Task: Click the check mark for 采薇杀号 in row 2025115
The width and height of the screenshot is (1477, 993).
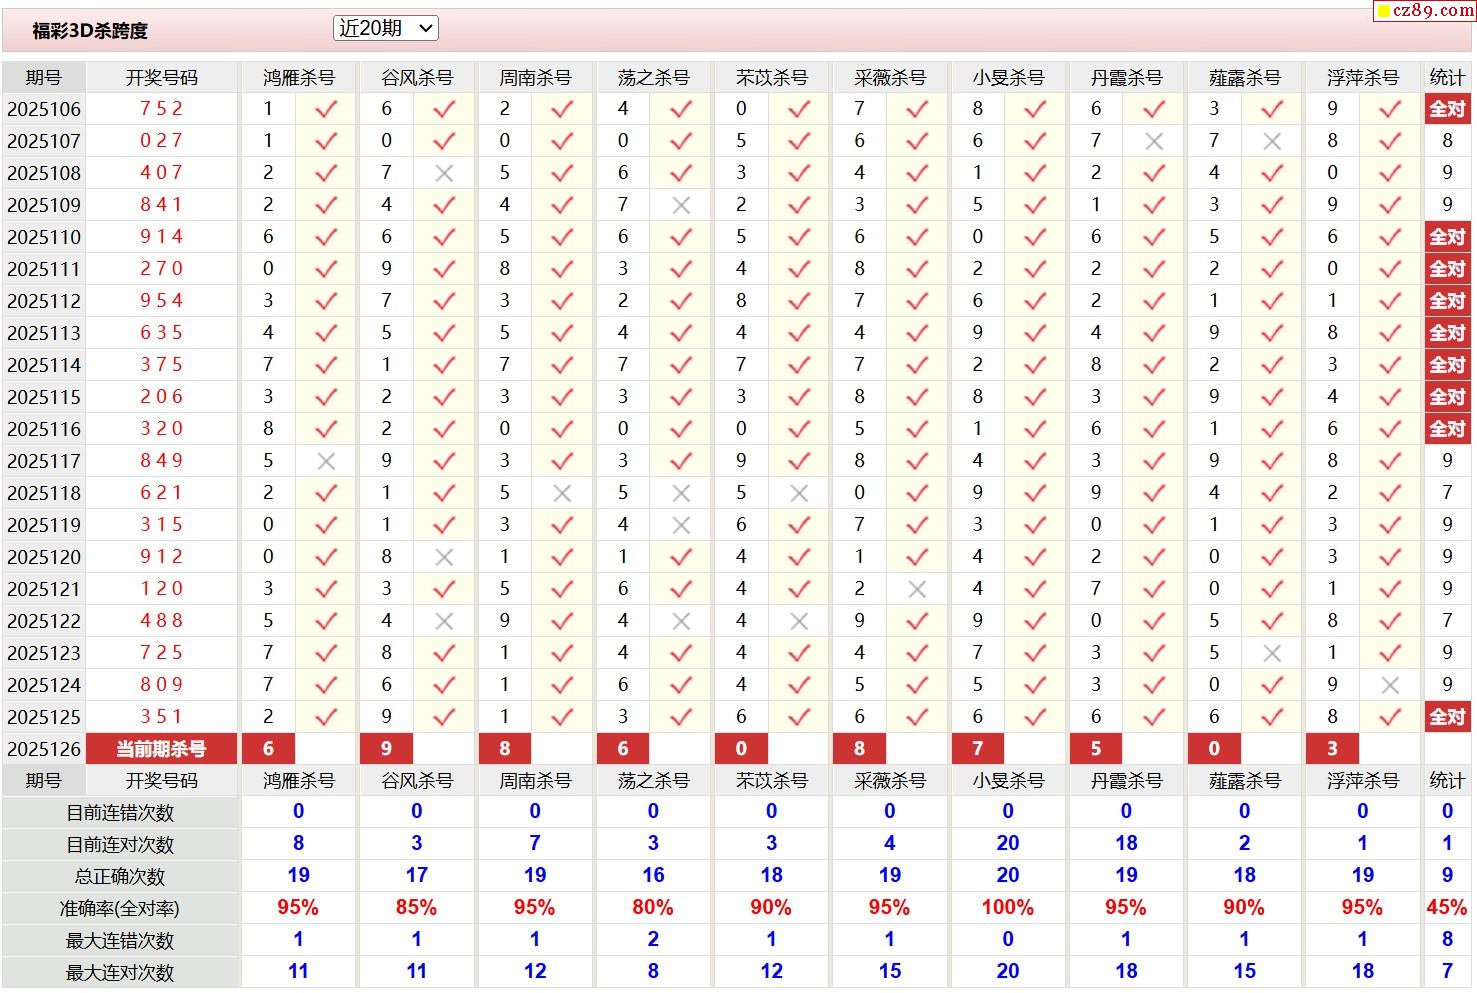Action: pos(917,397)
